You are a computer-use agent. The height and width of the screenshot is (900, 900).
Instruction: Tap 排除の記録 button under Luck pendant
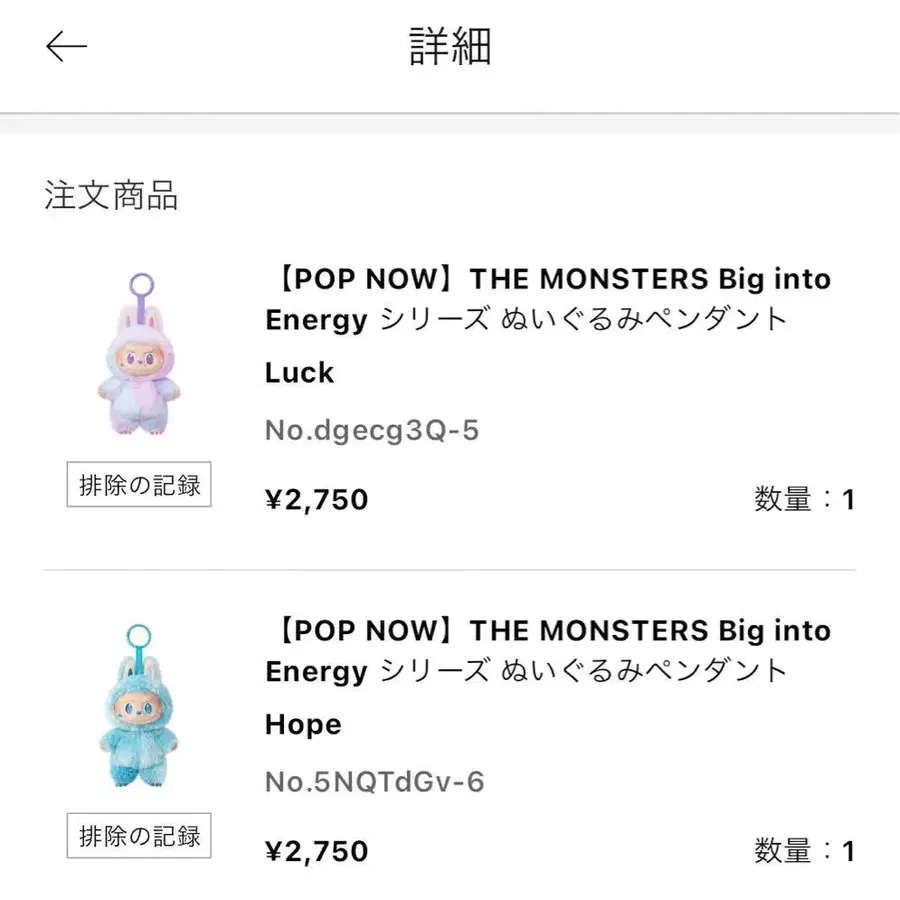pos(139,485)
